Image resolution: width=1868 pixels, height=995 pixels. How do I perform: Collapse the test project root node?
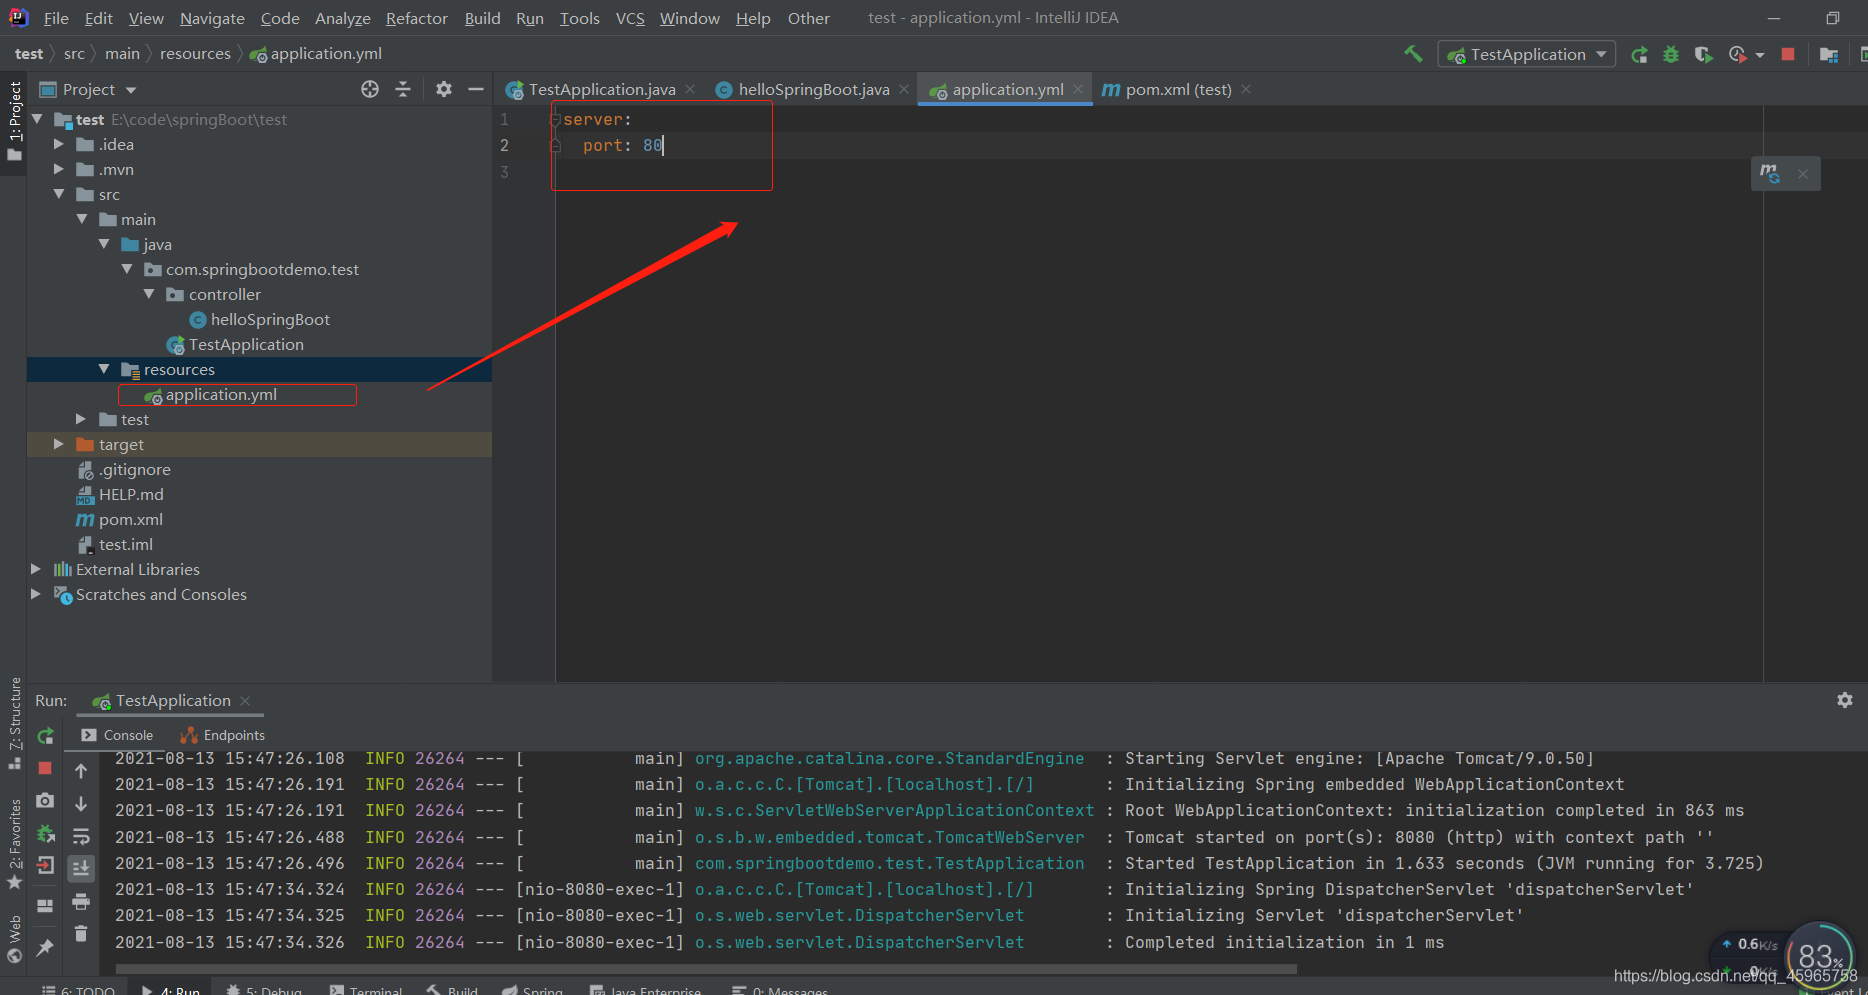click(x=38, y=119)
